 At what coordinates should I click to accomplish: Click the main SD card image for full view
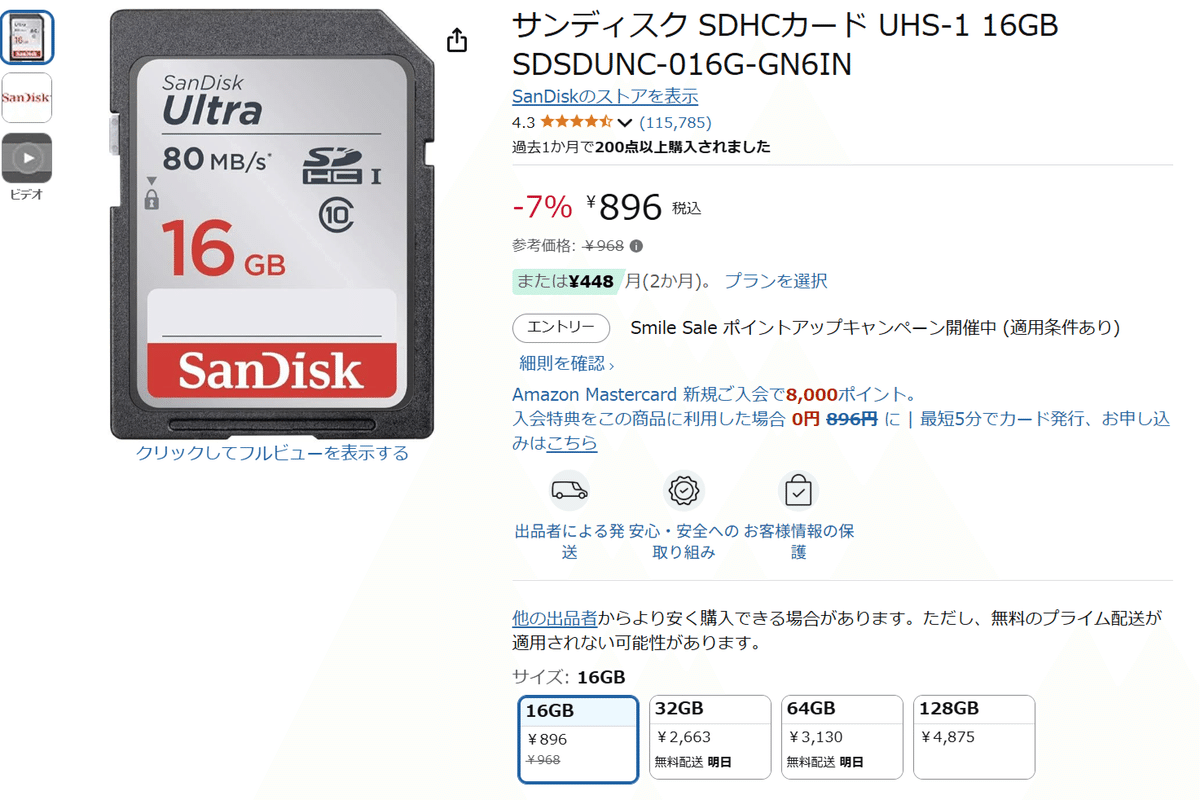tap(272, 223)
